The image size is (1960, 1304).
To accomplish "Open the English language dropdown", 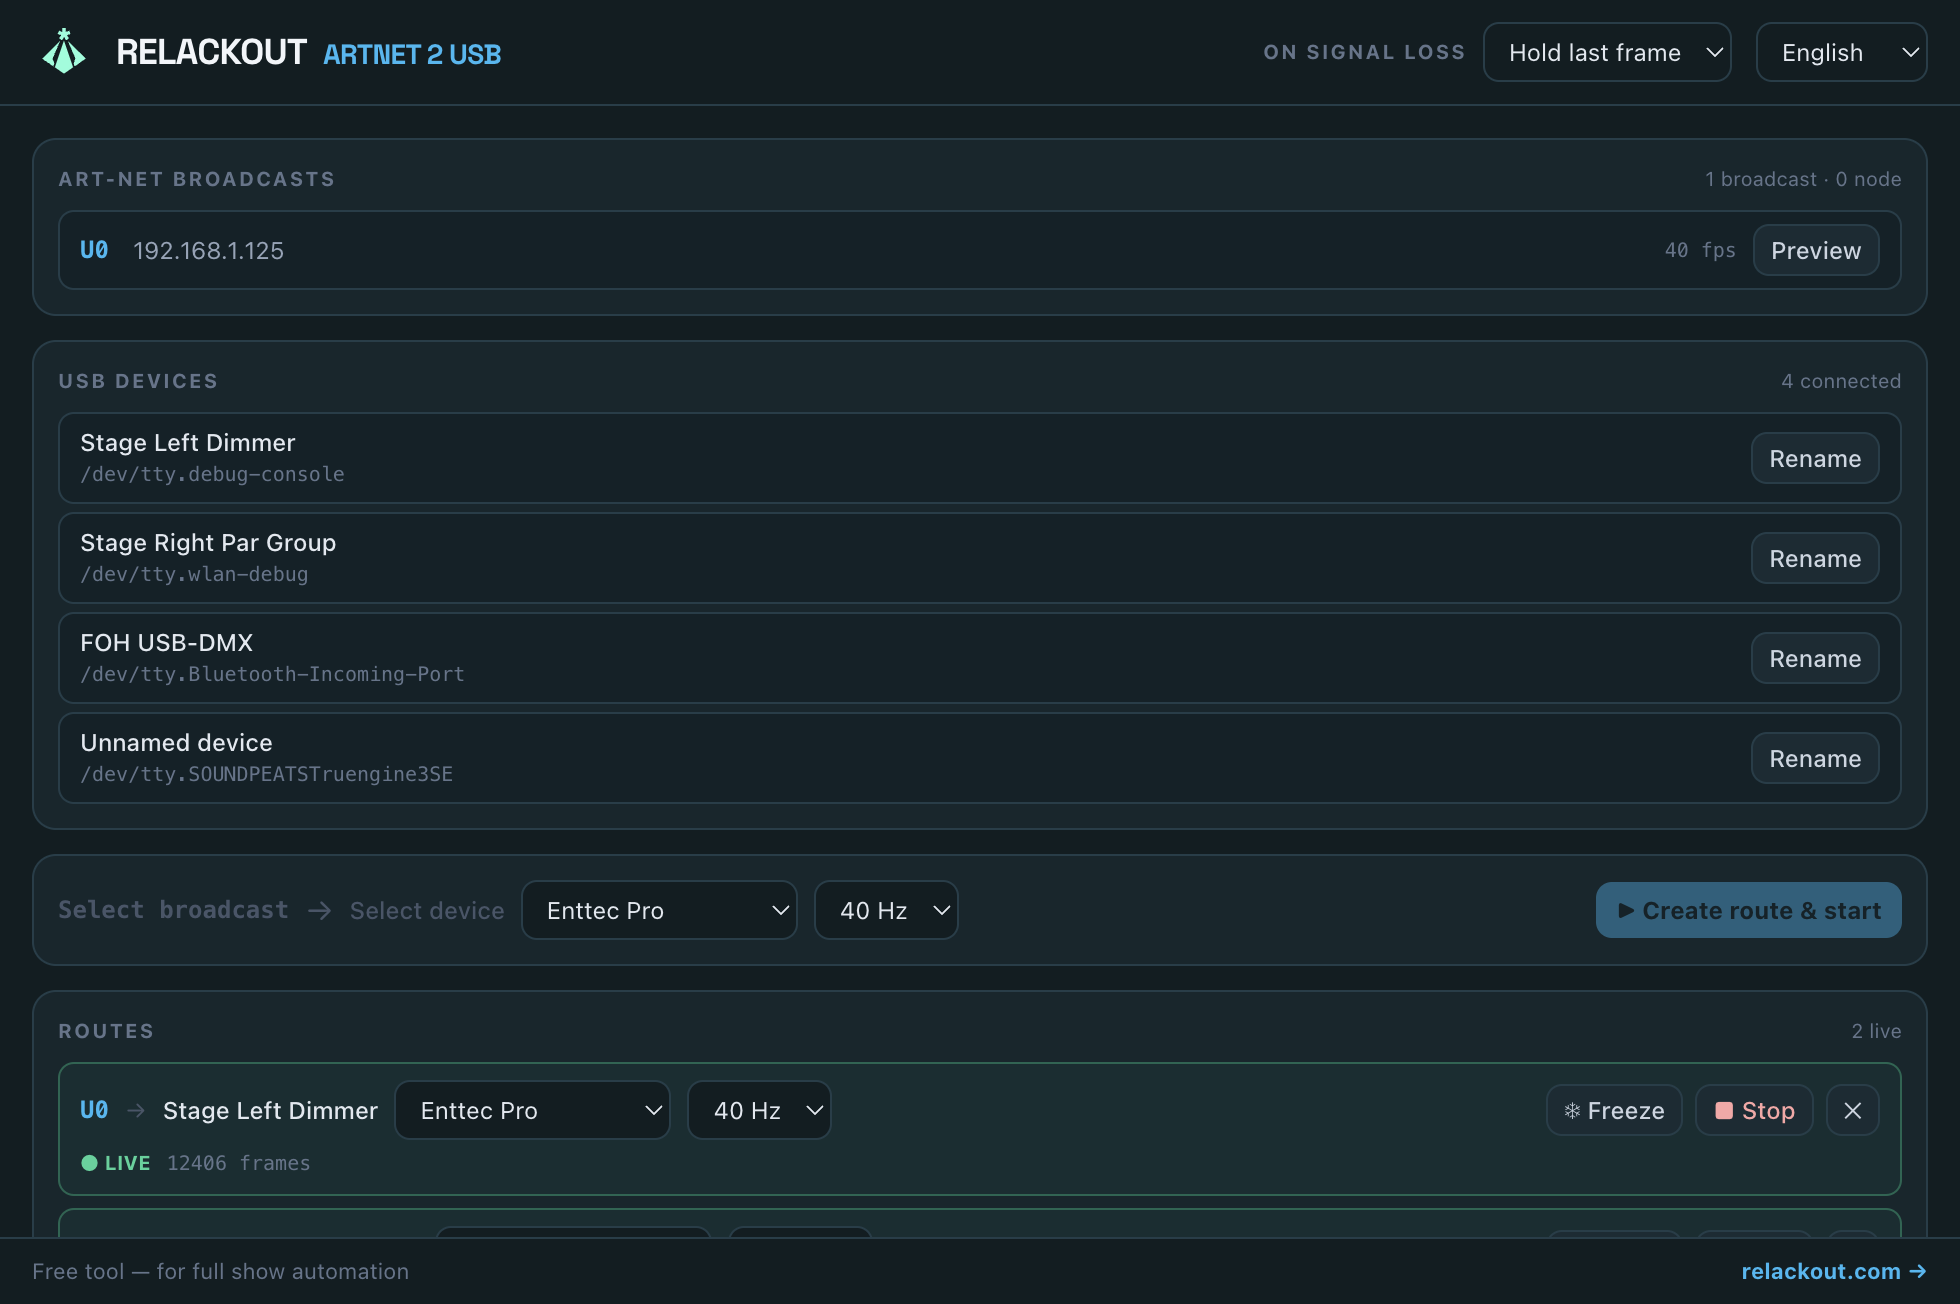I will tap(1841, 52).
